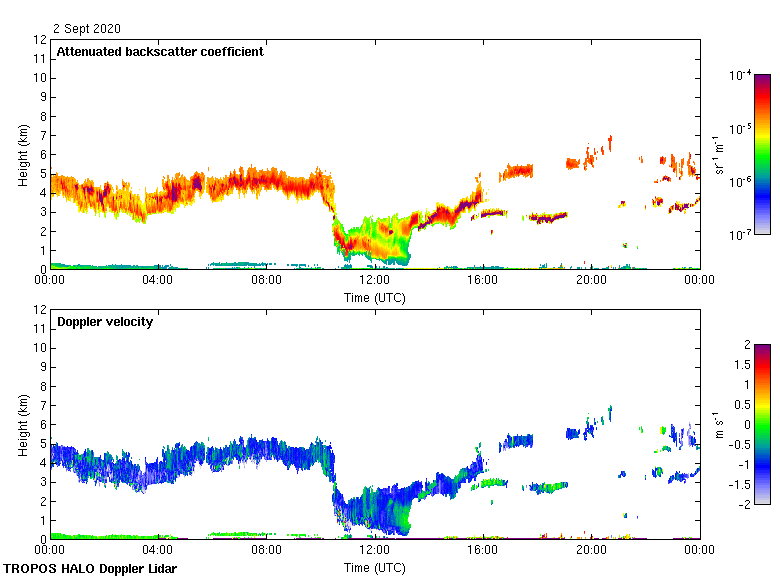Click the 12:00 time tick under top plot
Viewport: 780px width, 580px height.
coord(374,282)
